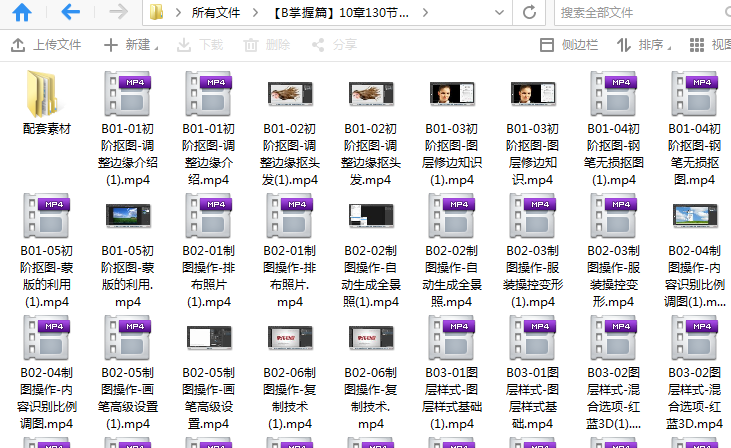Expand the chevron after 所有文件
The height and width of the screenshot is (448, 731).
pyautogui.click(x=255, y=13)
